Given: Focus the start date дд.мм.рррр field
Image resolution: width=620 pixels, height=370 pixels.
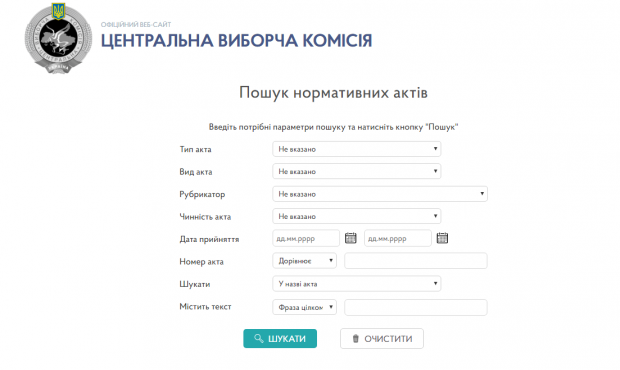Looking at the screenshot, I should 306,238.
